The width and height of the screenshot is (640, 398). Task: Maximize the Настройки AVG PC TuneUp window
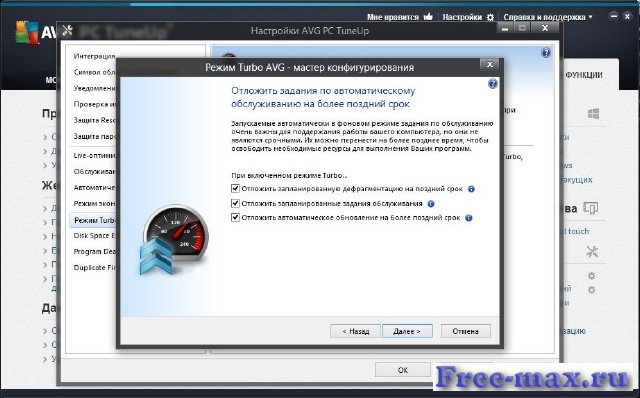[x=522, y=28]
